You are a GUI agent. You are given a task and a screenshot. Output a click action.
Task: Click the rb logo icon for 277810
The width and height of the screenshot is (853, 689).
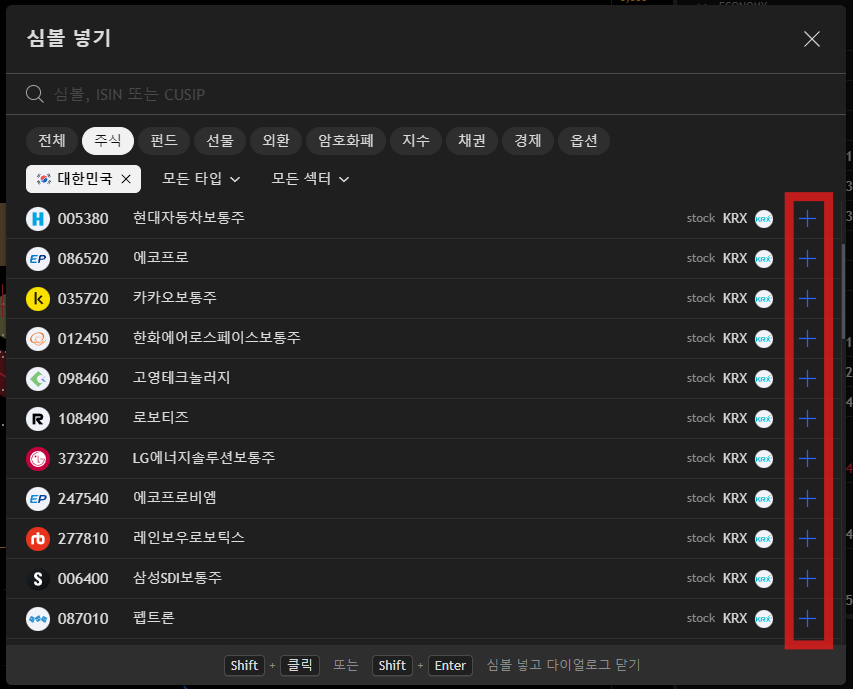coord(38,539)
